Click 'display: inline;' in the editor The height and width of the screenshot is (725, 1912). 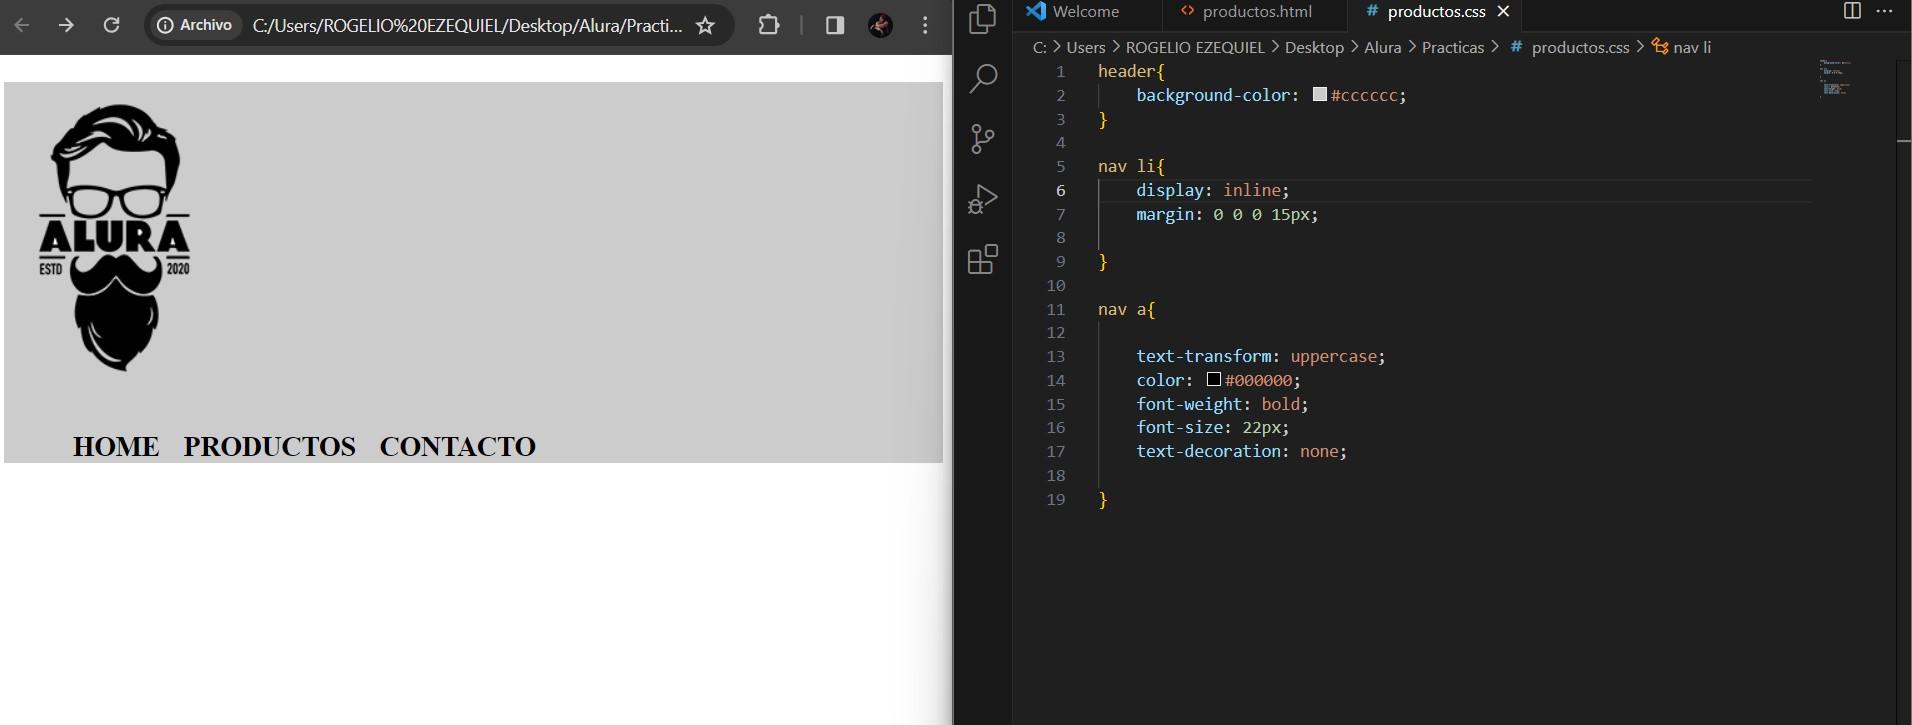pyautogui.click(x=1213, y=190)
